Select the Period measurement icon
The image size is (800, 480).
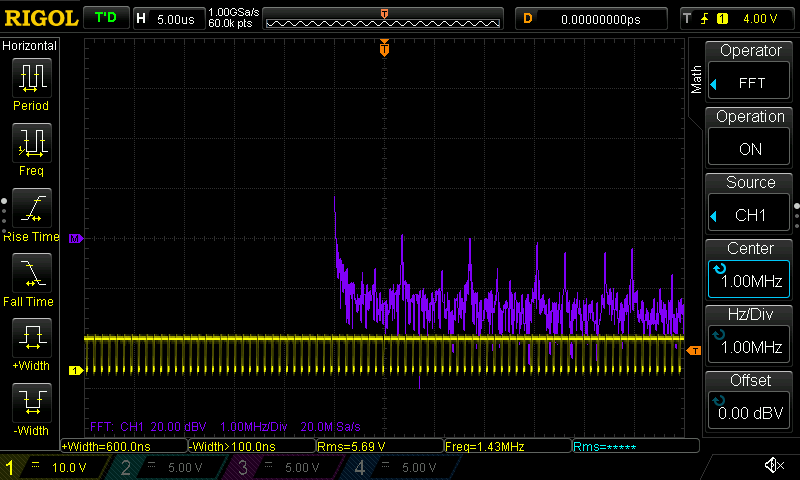31,78
